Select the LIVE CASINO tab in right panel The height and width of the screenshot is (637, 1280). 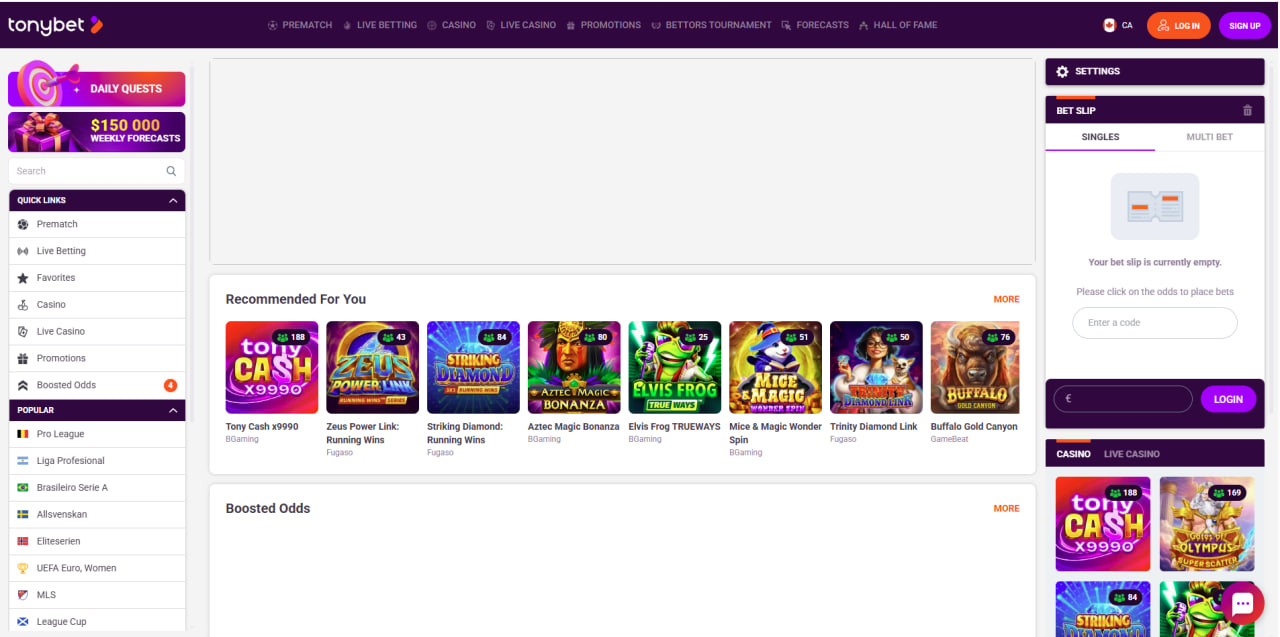coord(1132,454)
